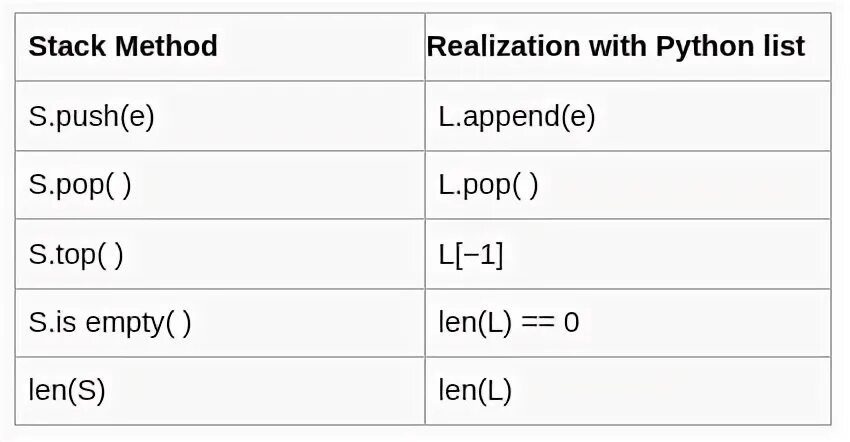Click the Realization with Python list header
This screenshot has width=850, height=442.
click(x=628, y=47)
